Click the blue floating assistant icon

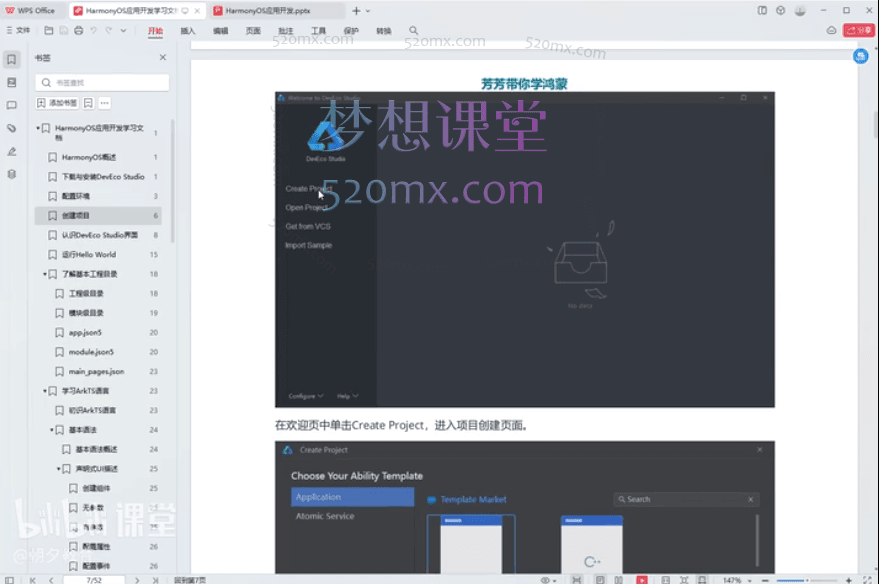pyautogui.click(x=860, y=57)
